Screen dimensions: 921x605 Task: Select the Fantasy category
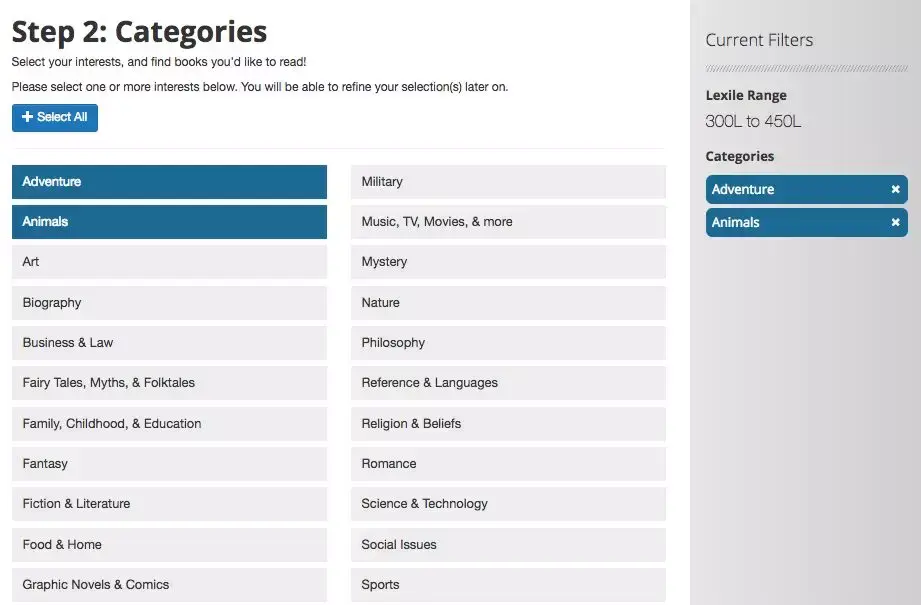(x=169, y=464)
